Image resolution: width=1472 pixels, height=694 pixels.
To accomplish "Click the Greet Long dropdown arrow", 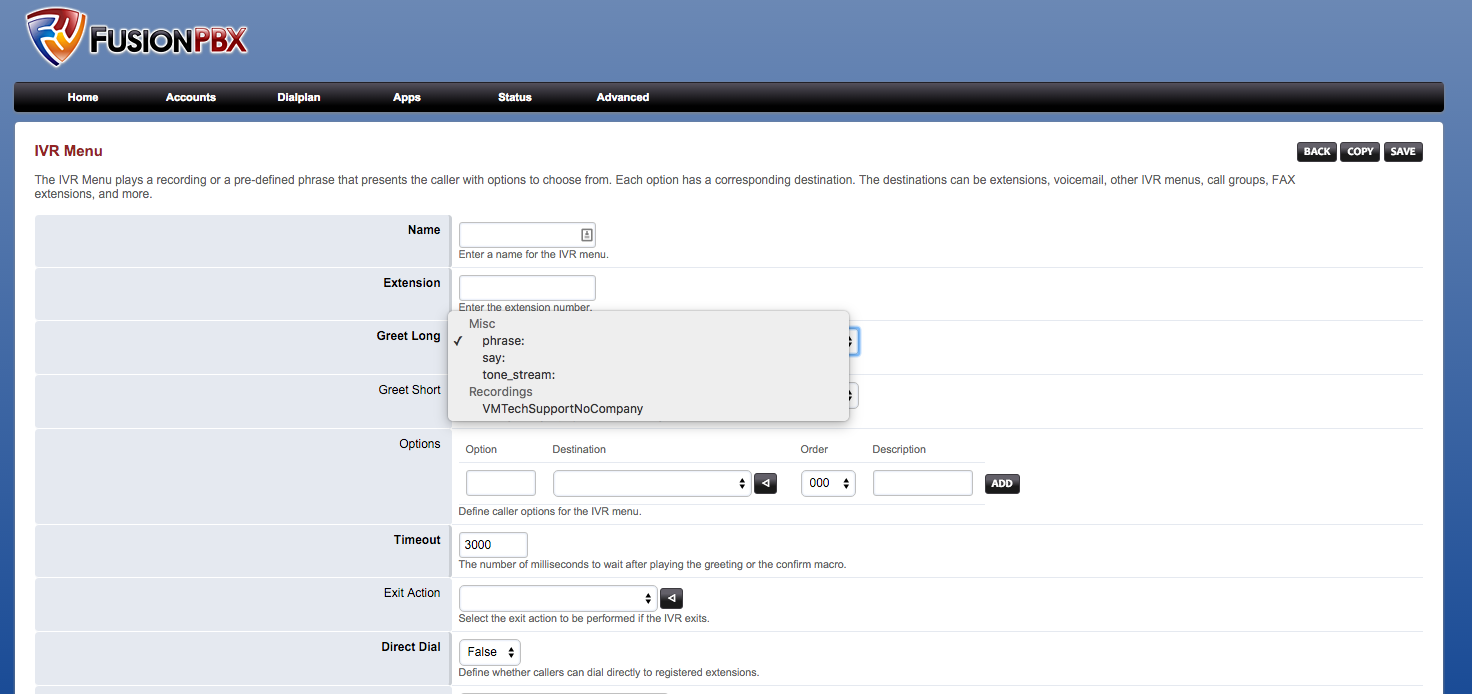I will point(852,342).
